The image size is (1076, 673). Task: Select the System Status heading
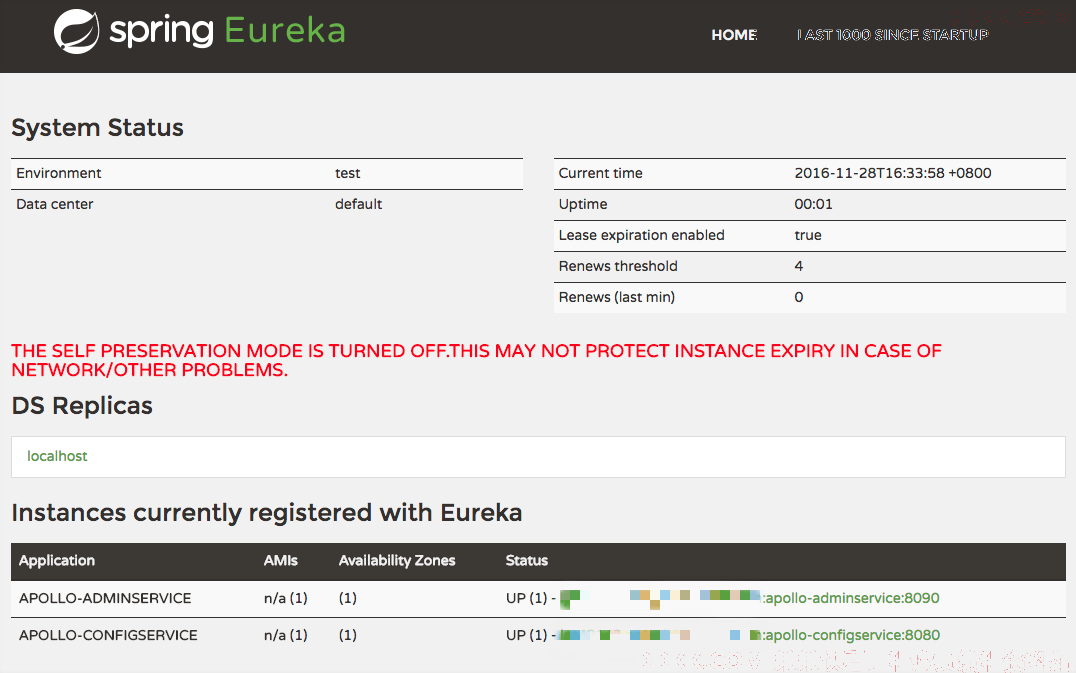(x=97, y=128)
